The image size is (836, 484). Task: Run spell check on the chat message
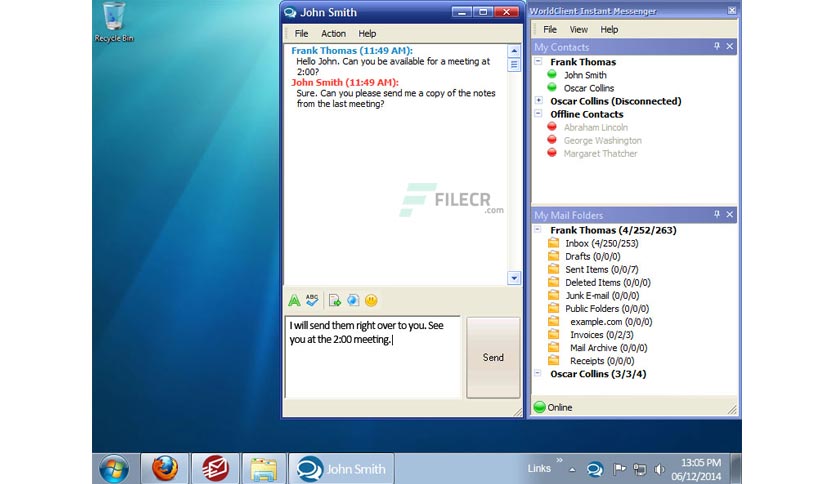(x=312, y=300)
